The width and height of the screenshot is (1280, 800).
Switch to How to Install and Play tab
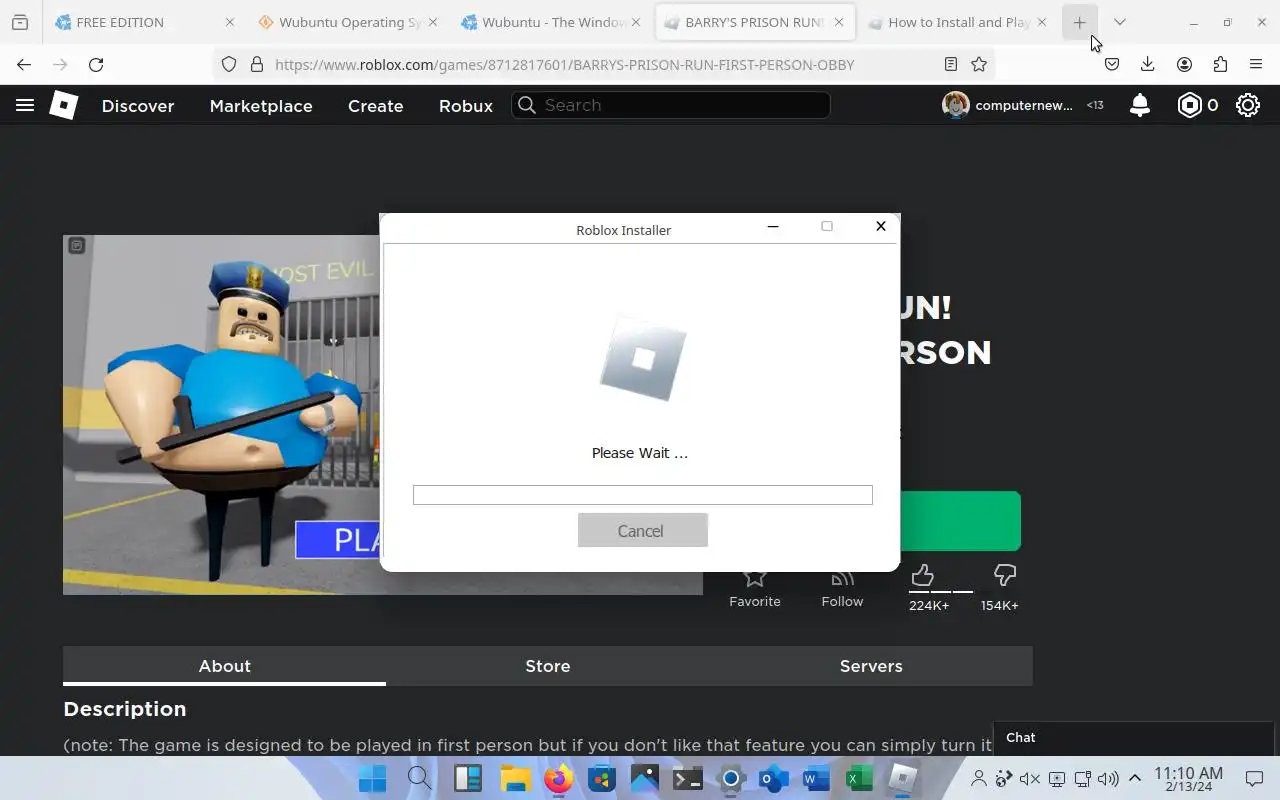point(958,22)
